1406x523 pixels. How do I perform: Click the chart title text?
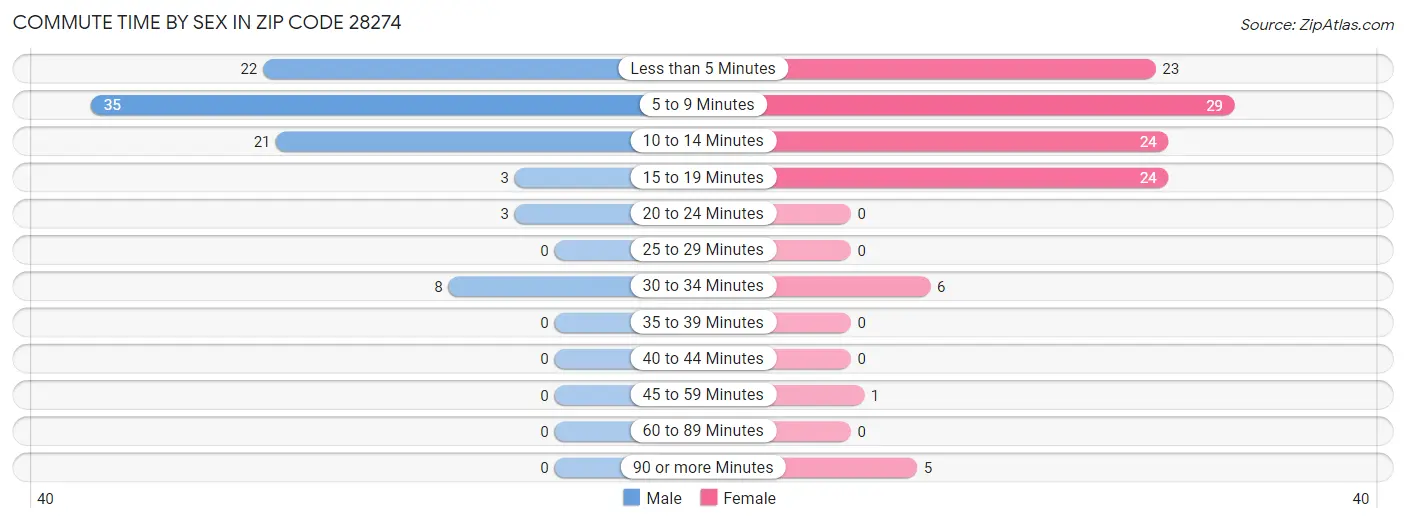(x=207, y=22)
